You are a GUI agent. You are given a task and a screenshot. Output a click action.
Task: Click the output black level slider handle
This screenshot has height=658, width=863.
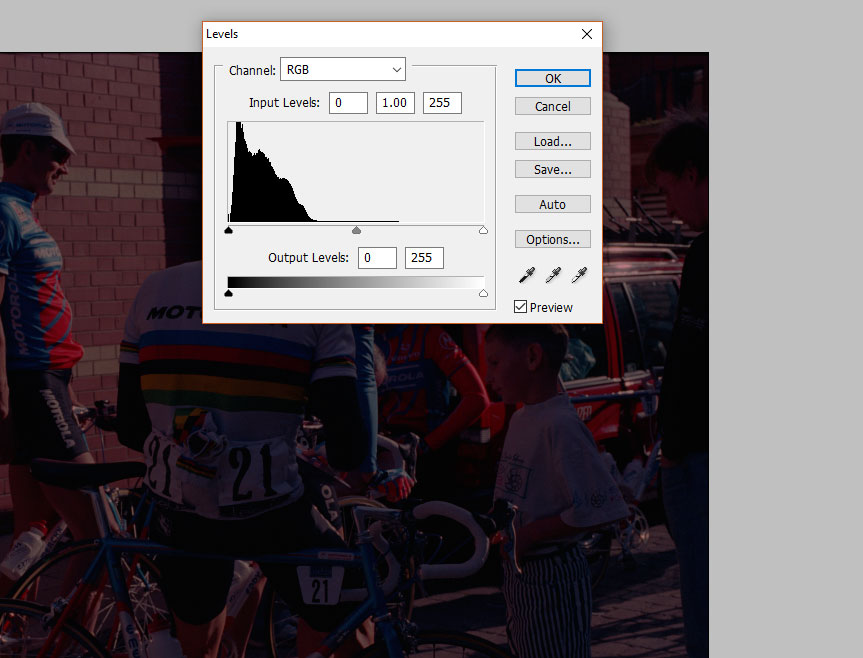[x=228, y=293]
